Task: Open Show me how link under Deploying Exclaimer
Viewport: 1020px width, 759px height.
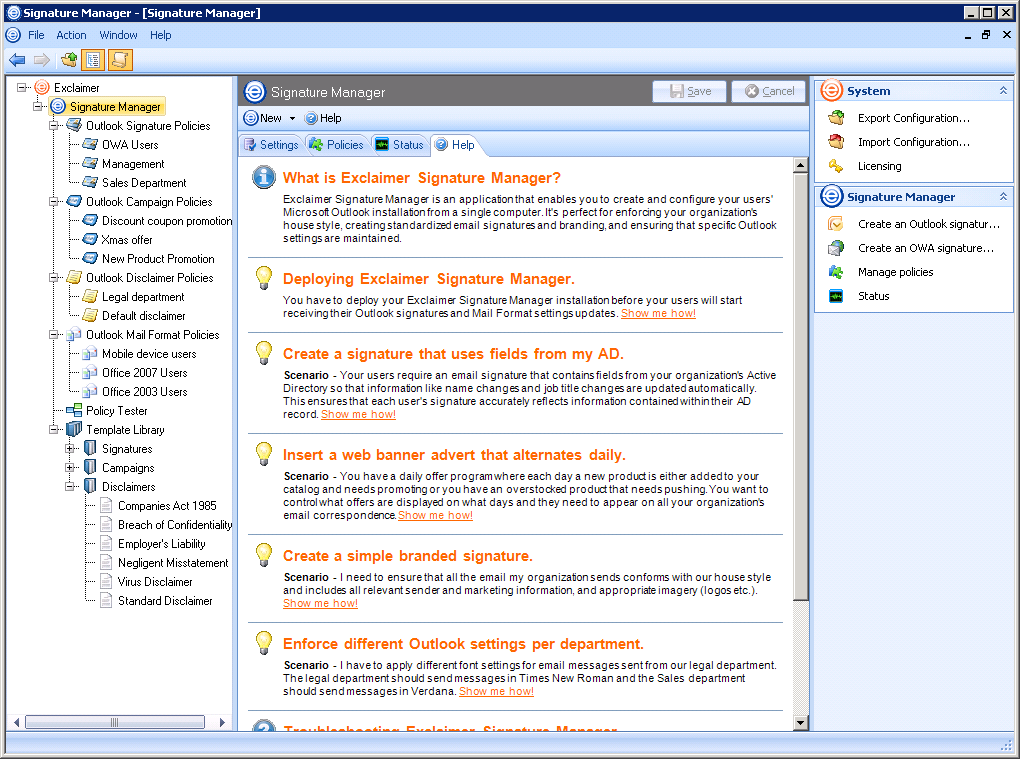Action: [658, 313]
